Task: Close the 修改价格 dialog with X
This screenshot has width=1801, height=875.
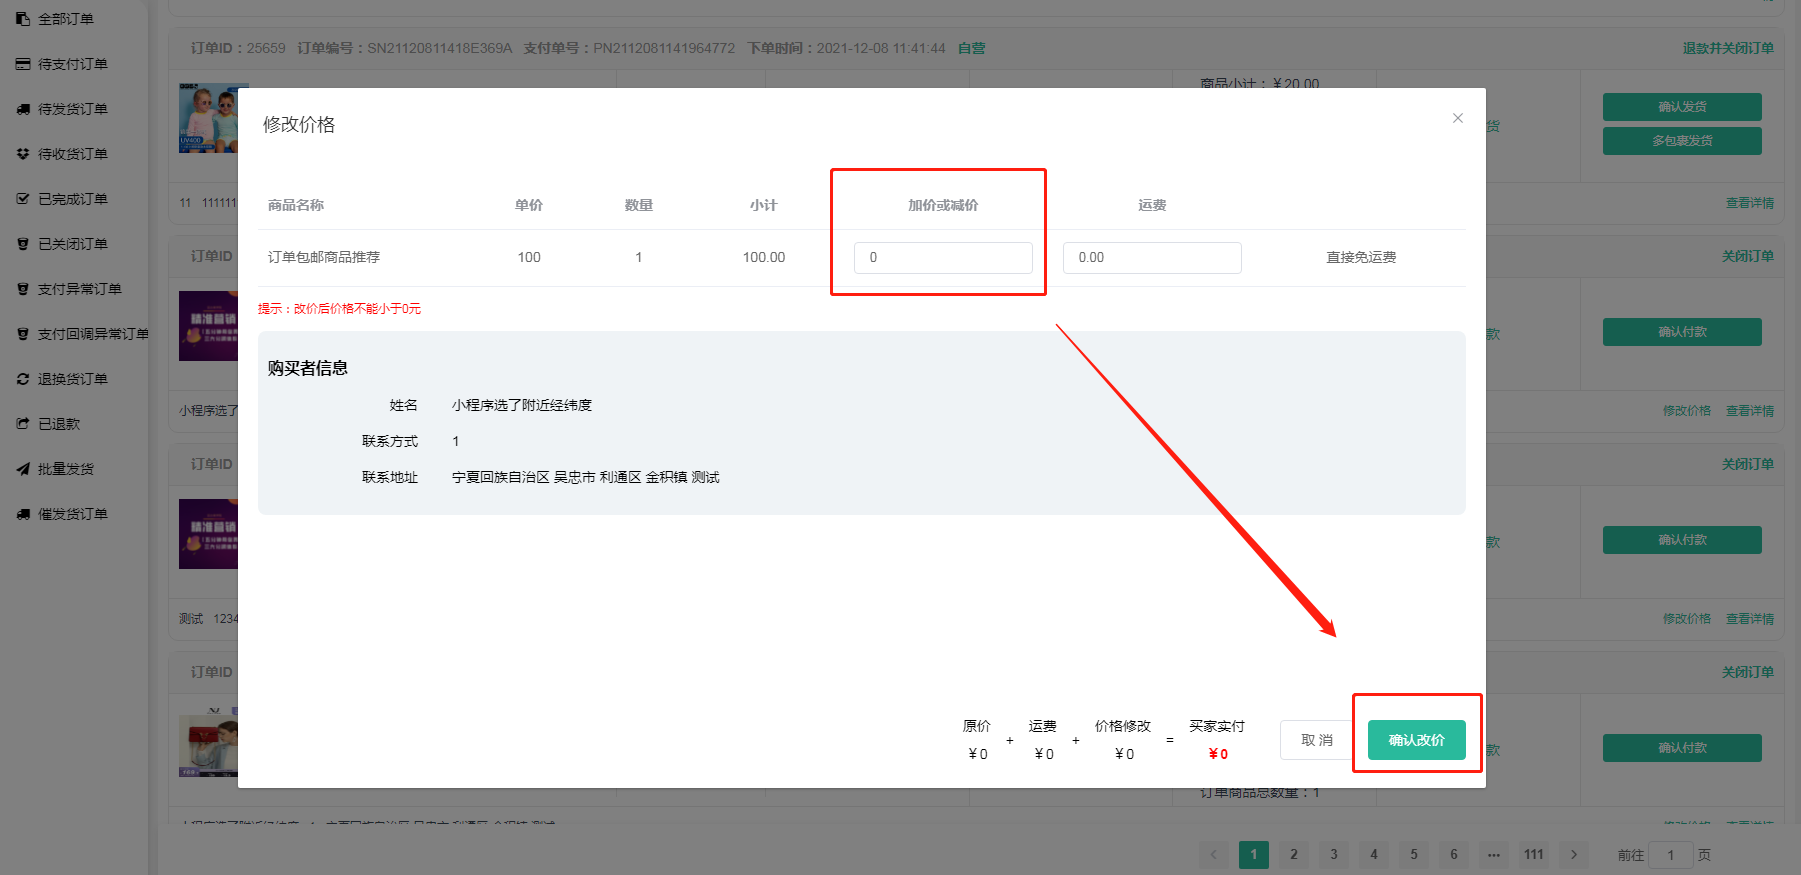Action: tap(1458, 118)
